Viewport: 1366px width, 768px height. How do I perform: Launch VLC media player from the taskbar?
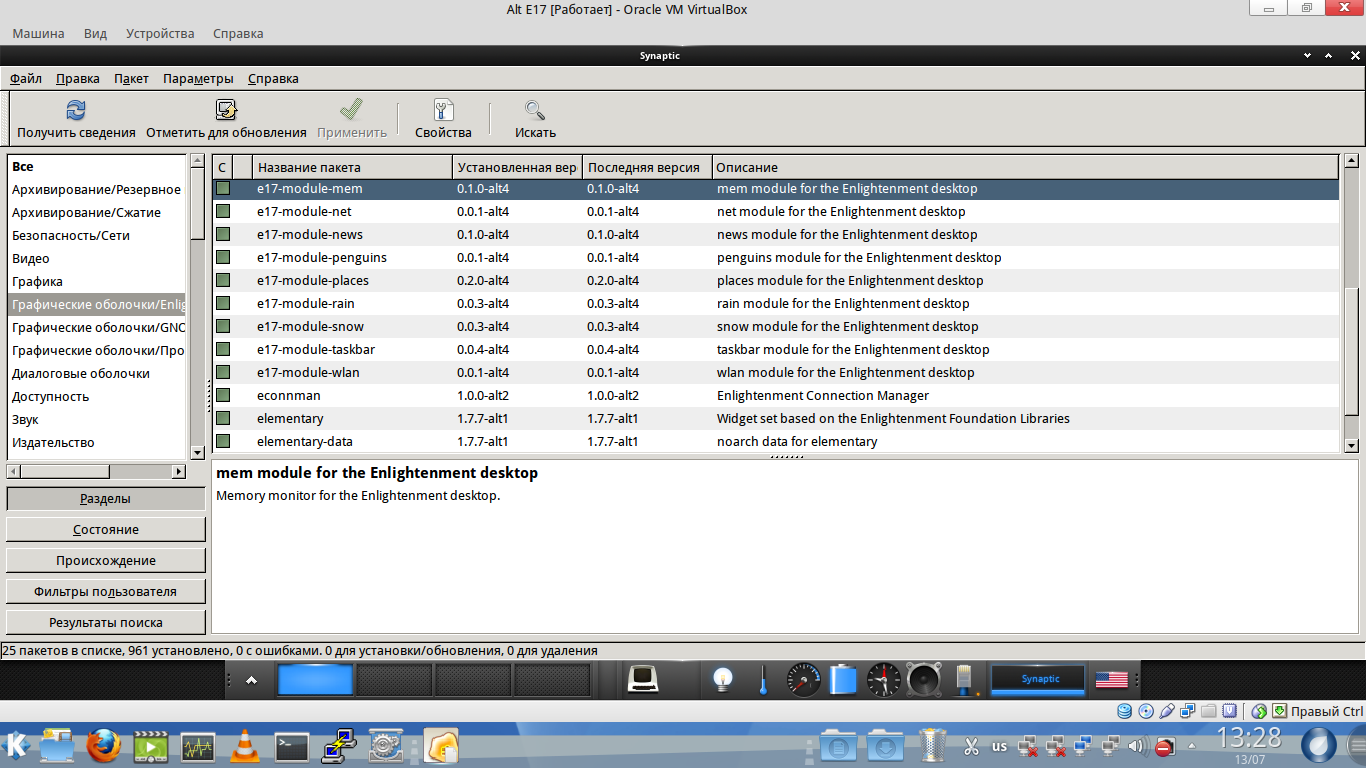[244, 745]
